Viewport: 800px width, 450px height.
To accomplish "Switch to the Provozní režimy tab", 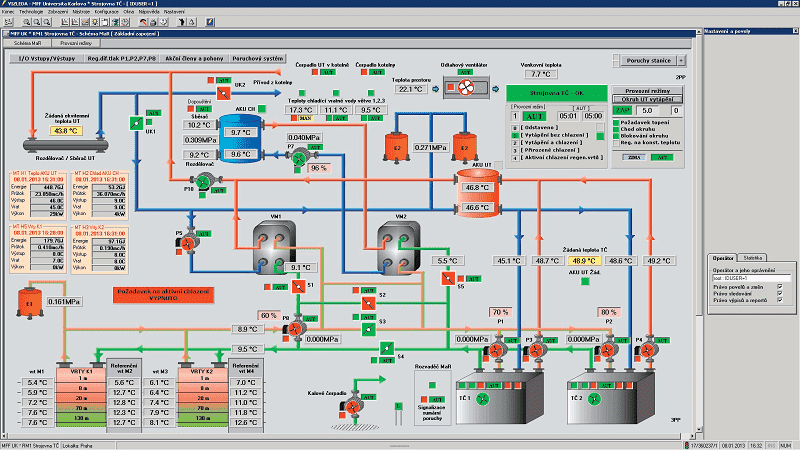I will pos(76,43).
